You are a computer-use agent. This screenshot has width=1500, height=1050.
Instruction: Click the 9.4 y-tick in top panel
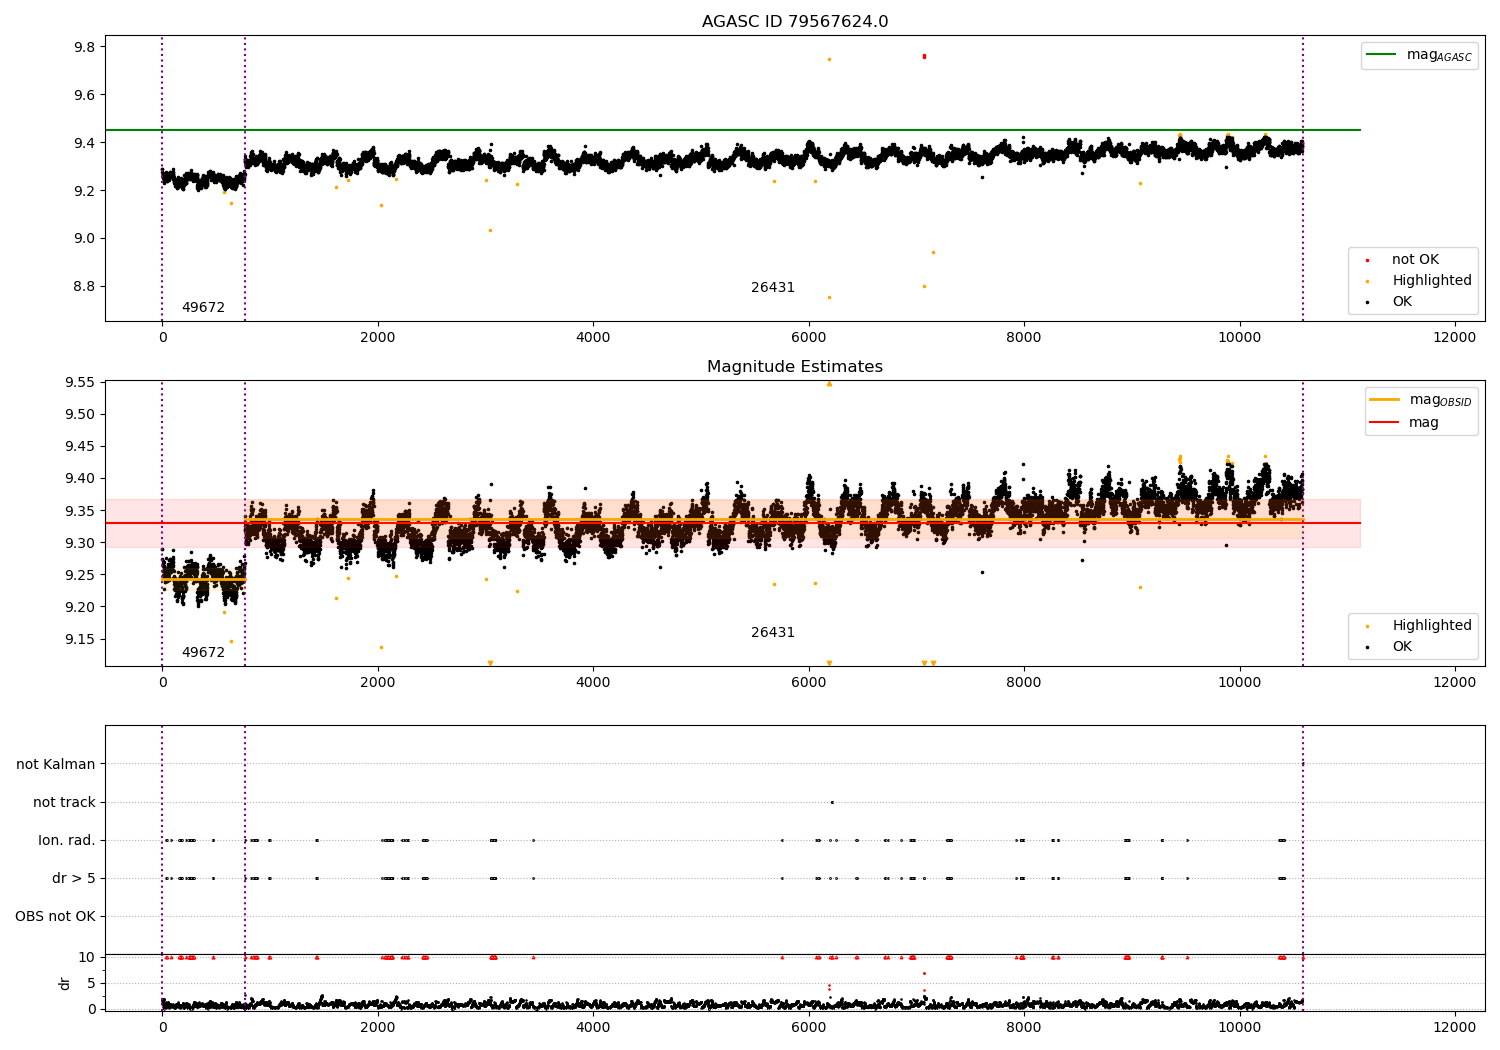tap(84, 144)
